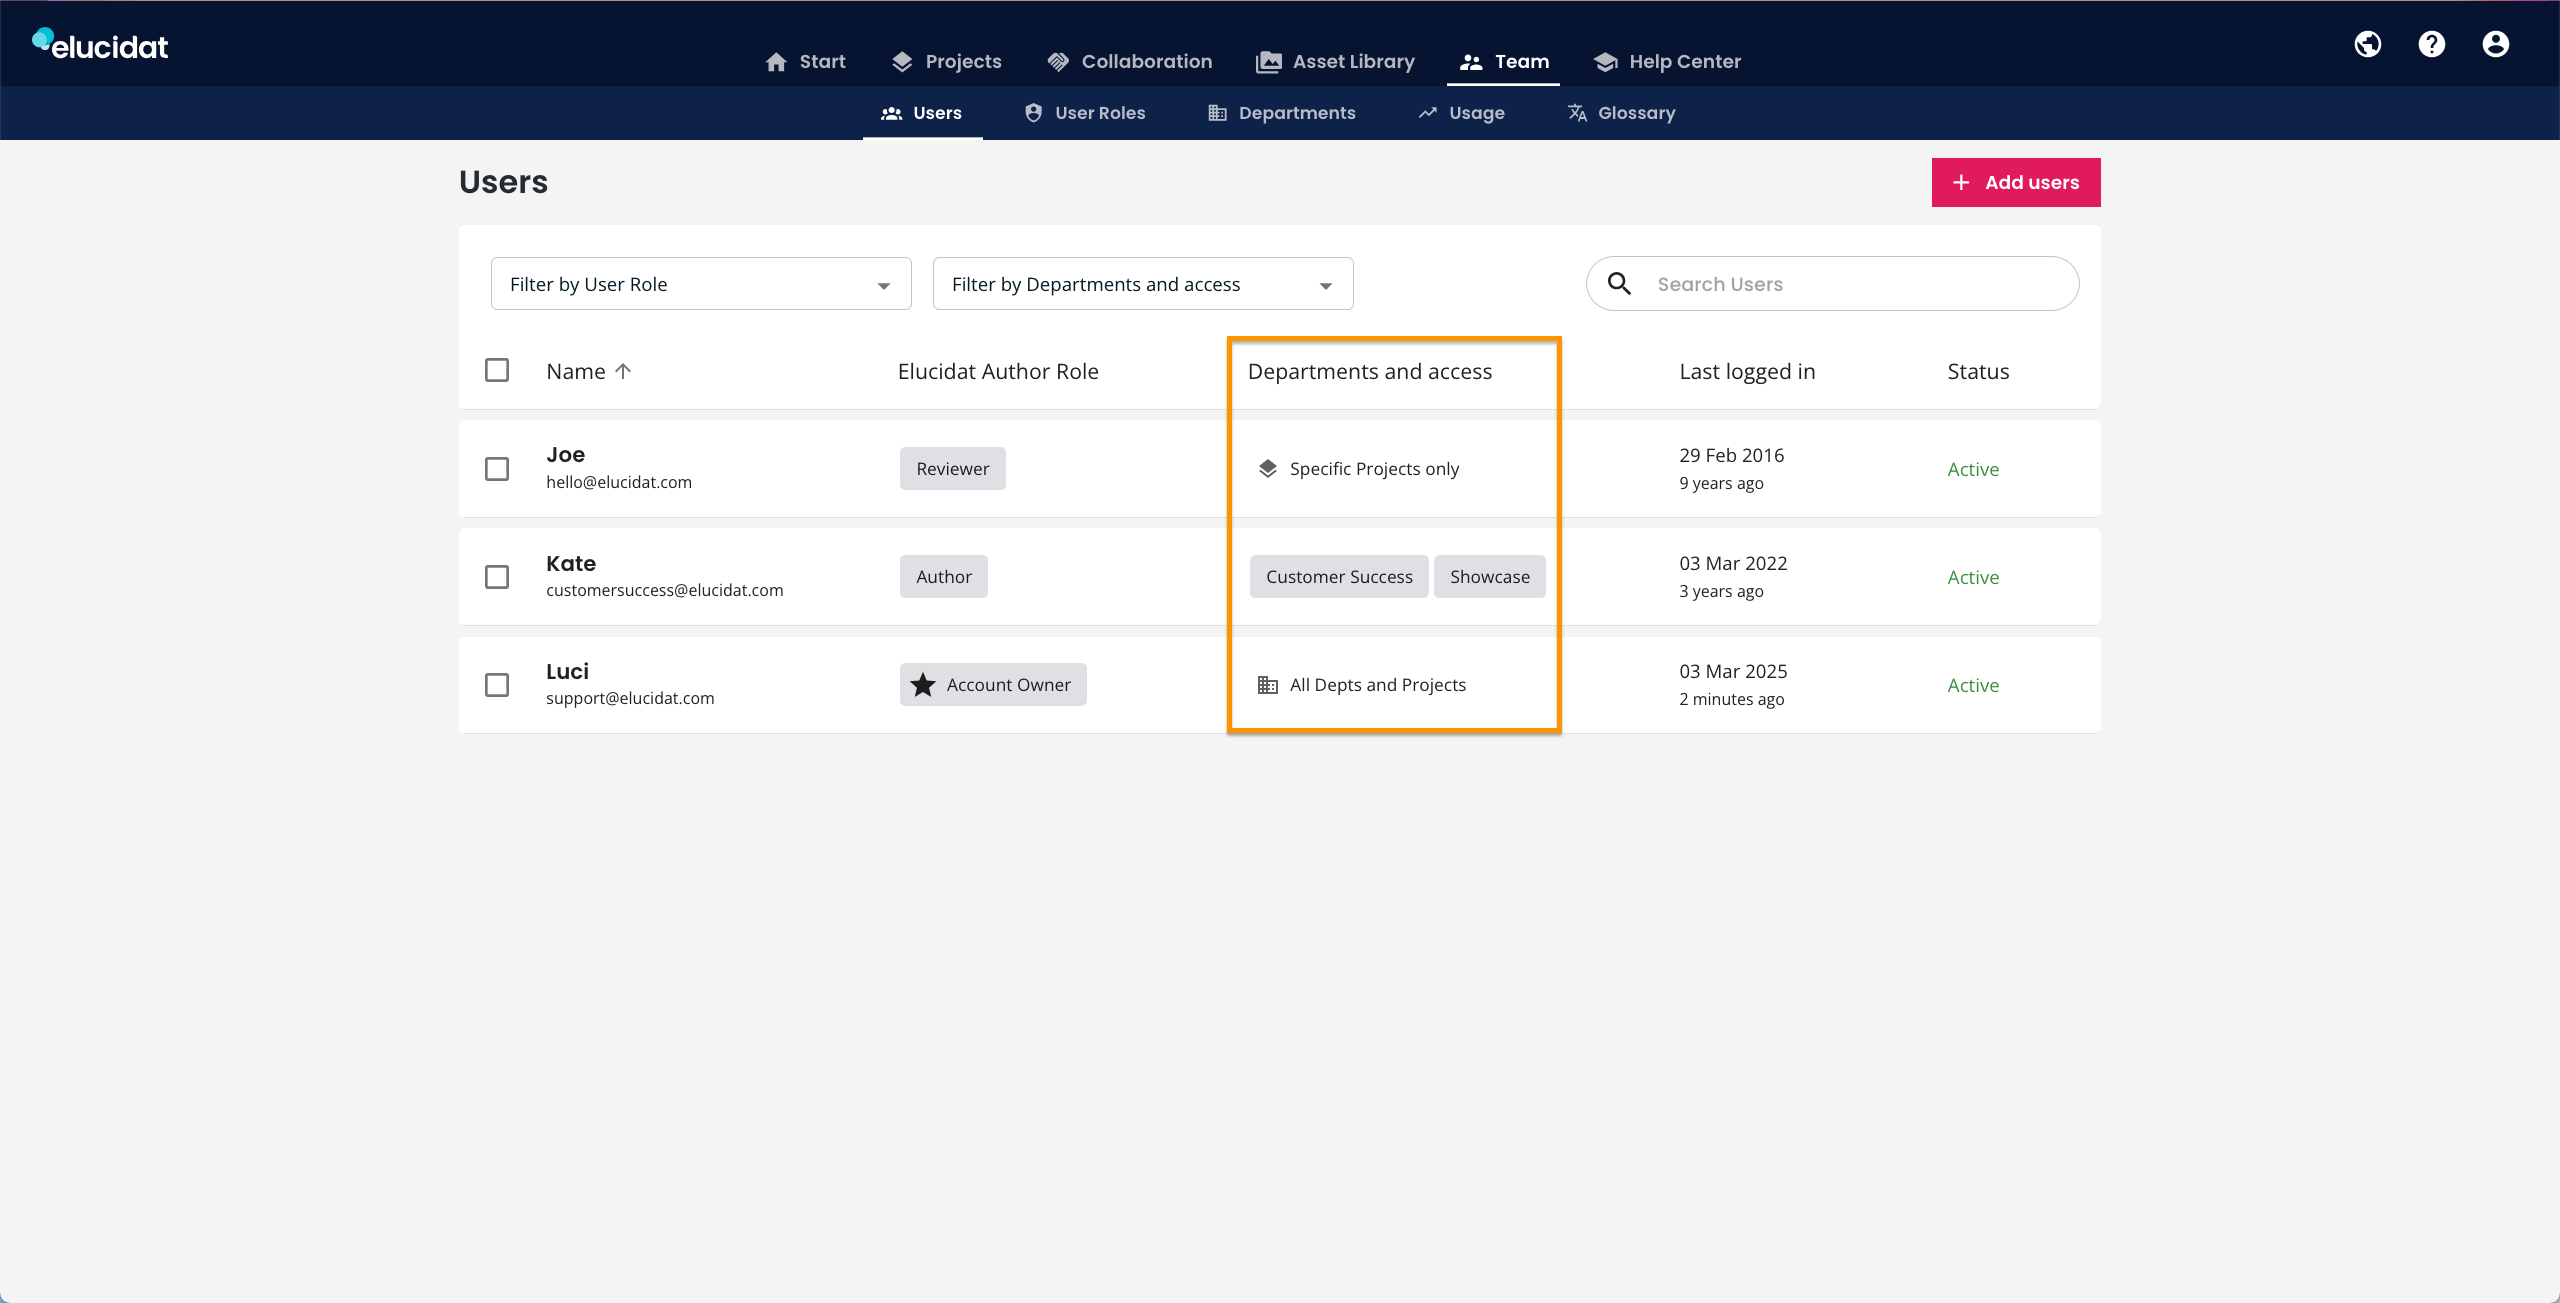Click the Customer Success department tag
The image size is (2560, 1303).
tap(1339, 577)
